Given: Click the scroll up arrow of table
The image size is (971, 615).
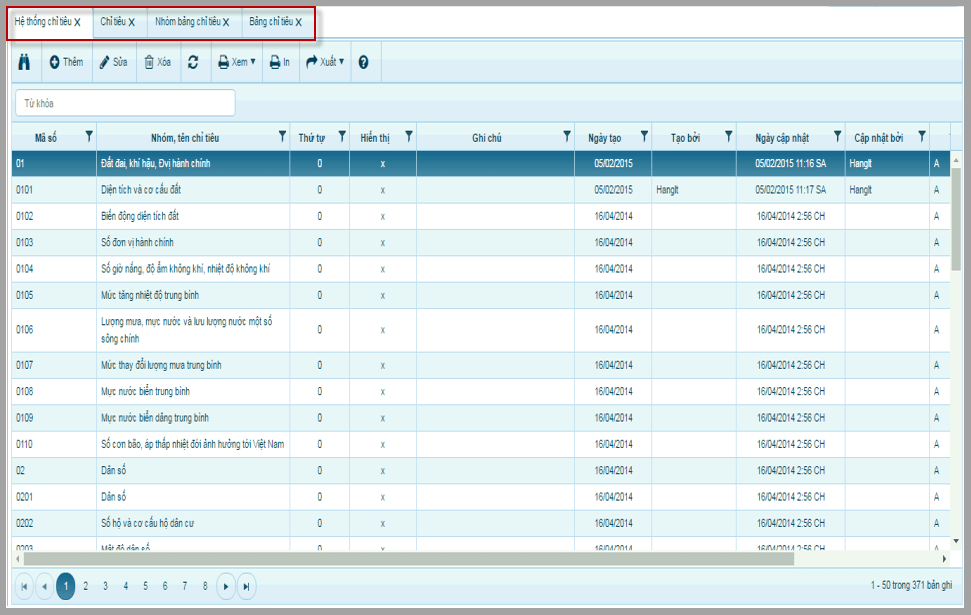Looking at the screenshot, I should tap(956, 159).
